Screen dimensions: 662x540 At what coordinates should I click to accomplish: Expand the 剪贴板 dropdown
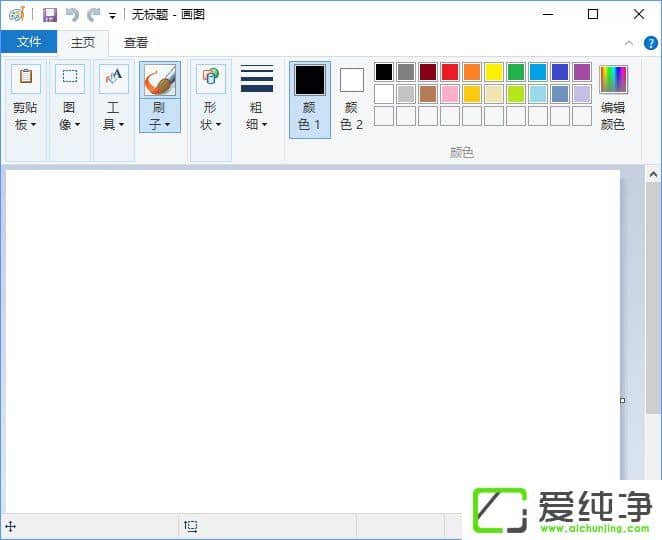[26, 116]
